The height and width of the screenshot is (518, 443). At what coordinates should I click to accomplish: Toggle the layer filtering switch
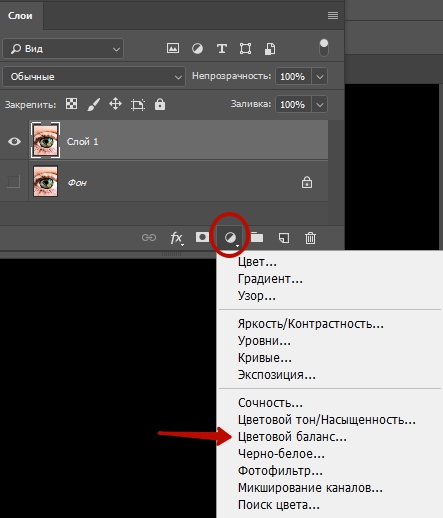(324, 48)
